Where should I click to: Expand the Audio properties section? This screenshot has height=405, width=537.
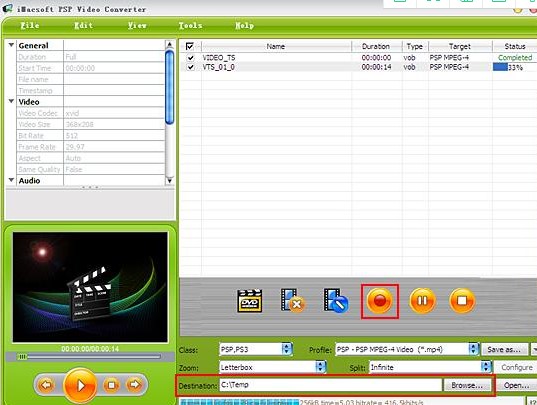pyautogui.click(x=11, y=180)
